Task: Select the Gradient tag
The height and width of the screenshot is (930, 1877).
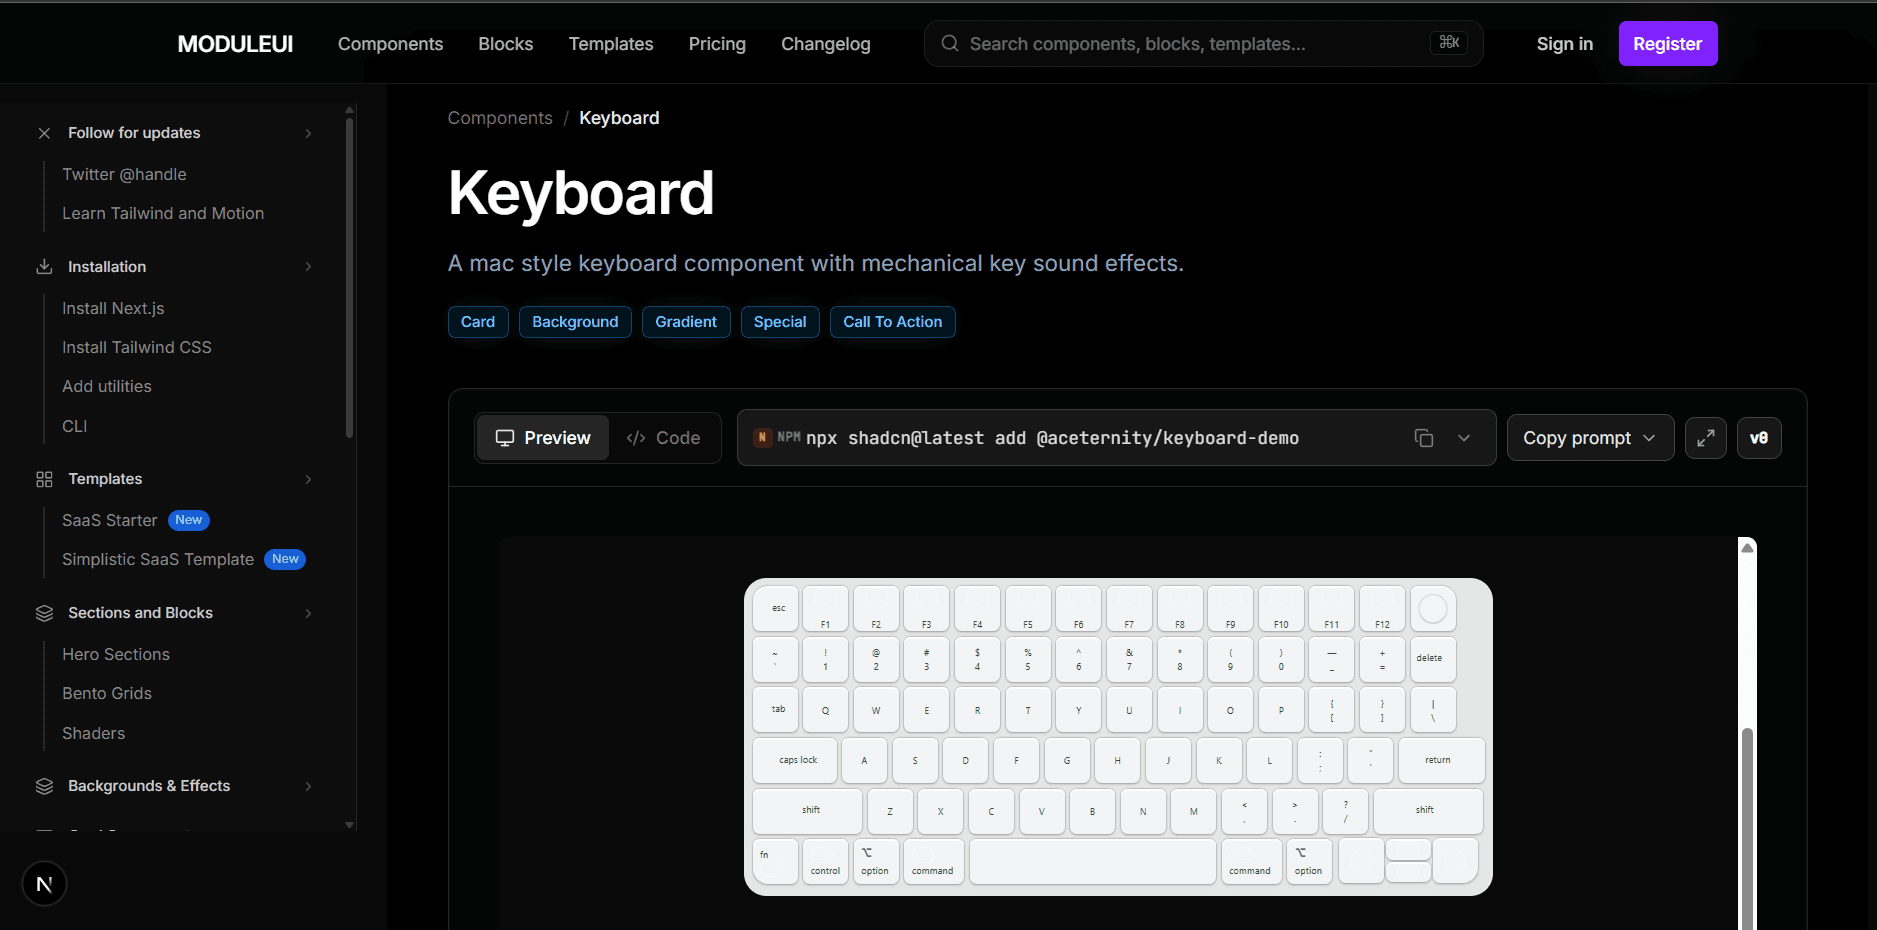Action: pos(686,322)
